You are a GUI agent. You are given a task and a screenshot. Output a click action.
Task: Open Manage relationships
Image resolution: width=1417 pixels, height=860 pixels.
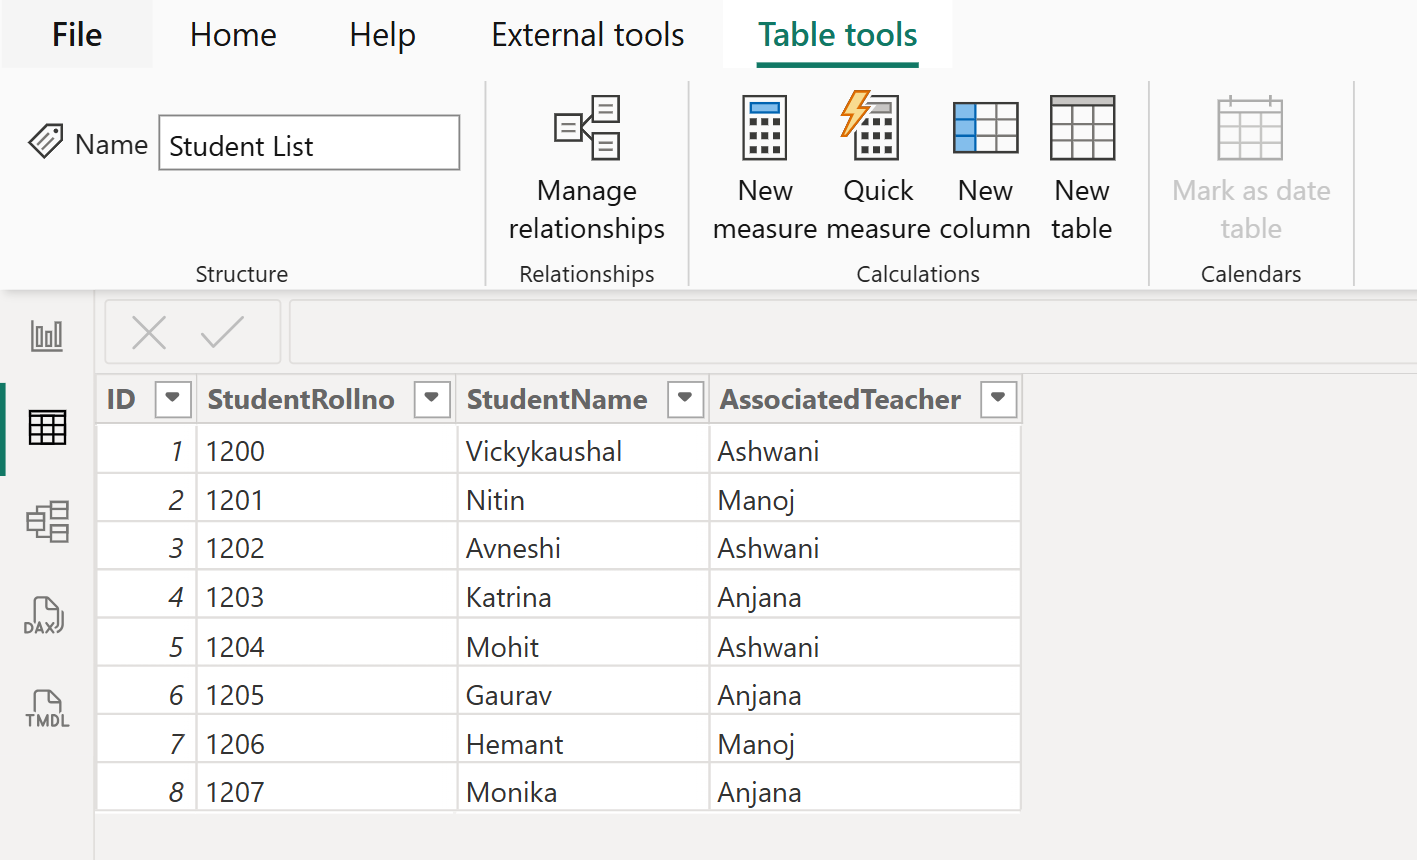point(586,168)
